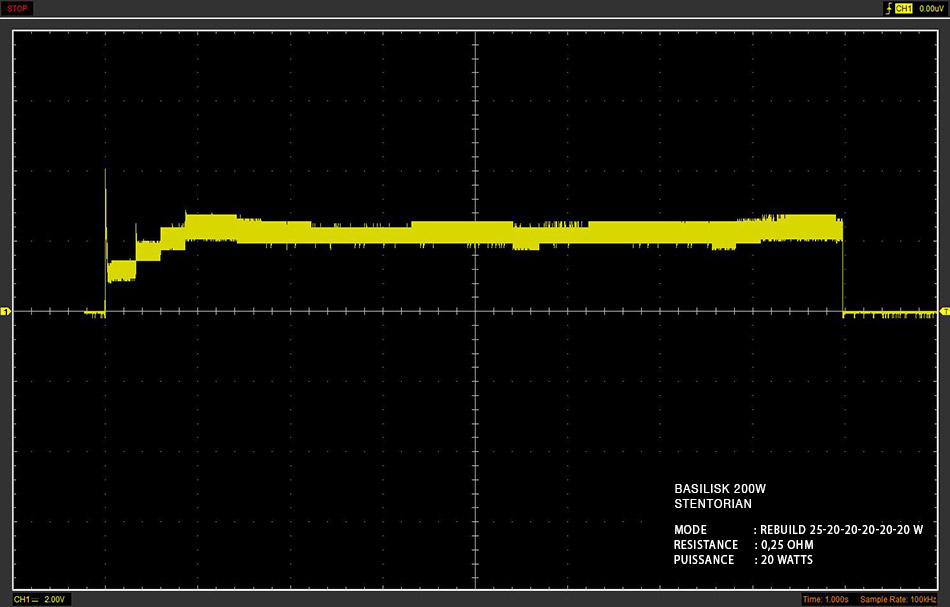Viewport: 950px width, 607px height.
Task: Click the T trigger level marker on right edge
Action: pos(945,311)
